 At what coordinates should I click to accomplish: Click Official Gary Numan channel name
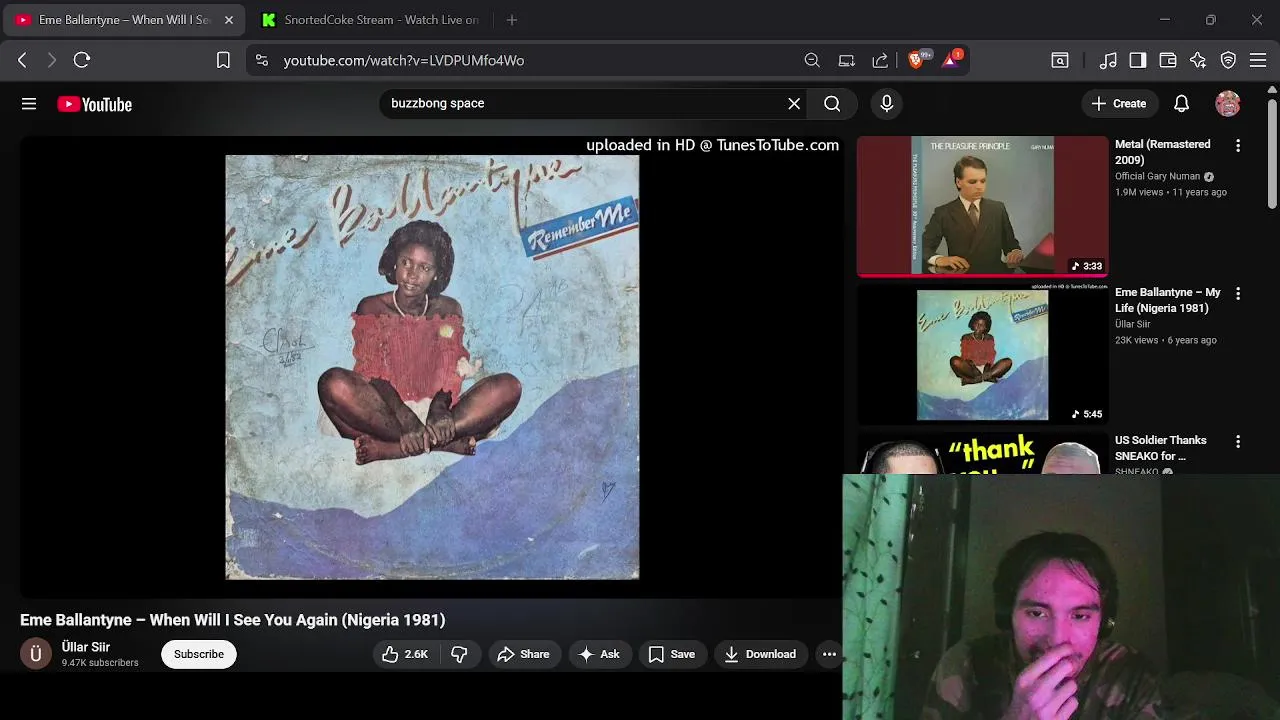1157,176
